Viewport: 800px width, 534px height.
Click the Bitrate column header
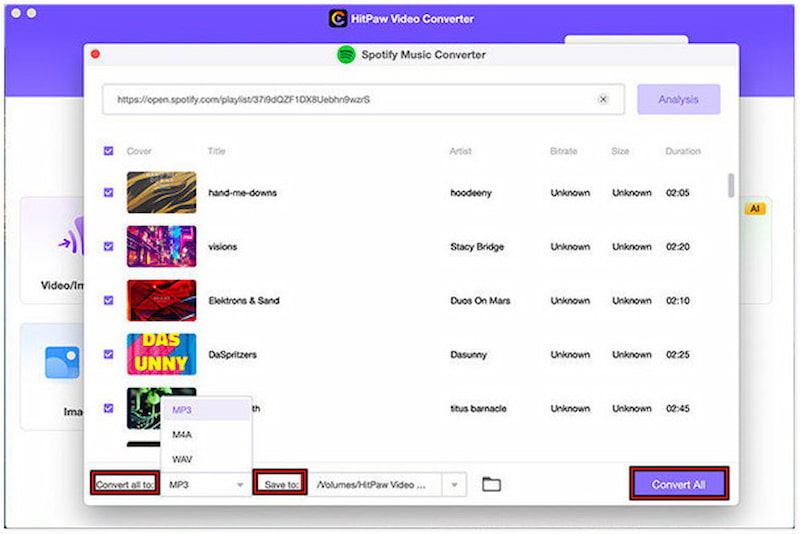[564, 151]
